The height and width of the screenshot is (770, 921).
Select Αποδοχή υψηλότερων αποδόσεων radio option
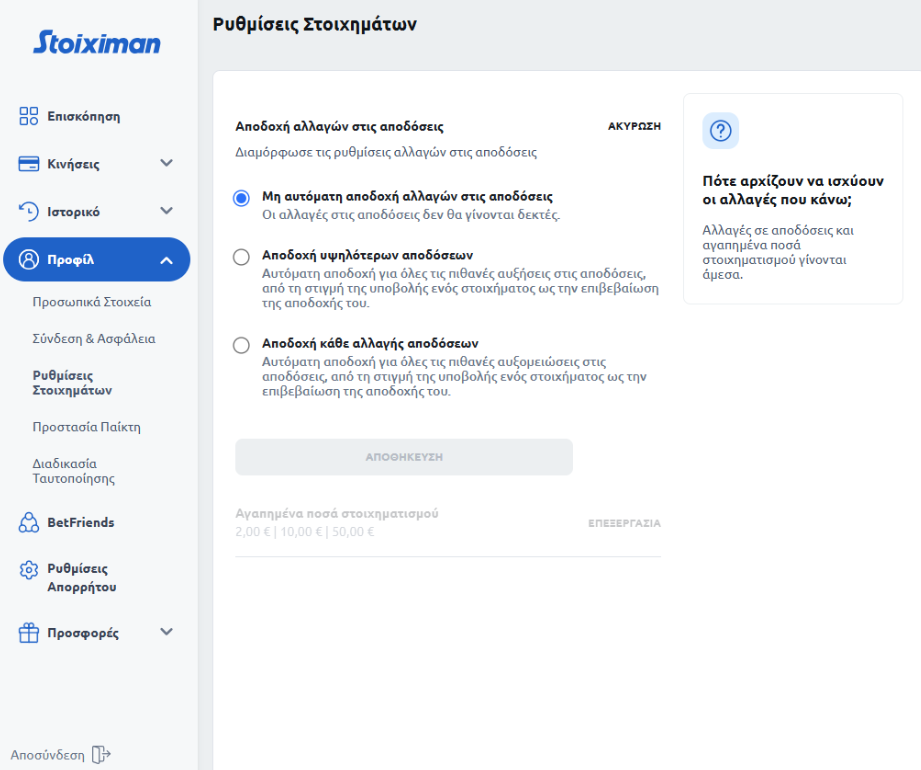click(241, 257)
